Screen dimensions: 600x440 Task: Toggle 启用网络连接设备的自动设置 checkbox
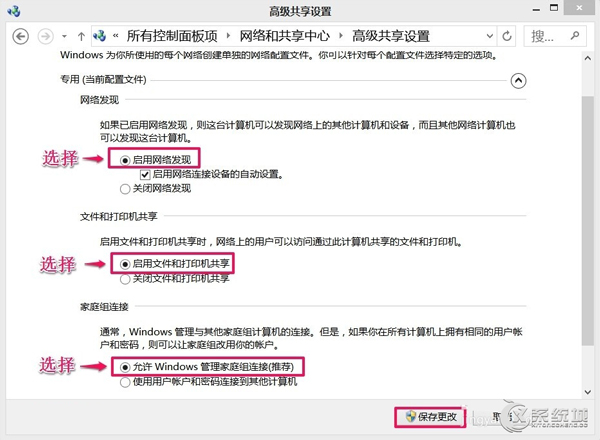pos(145,175)
